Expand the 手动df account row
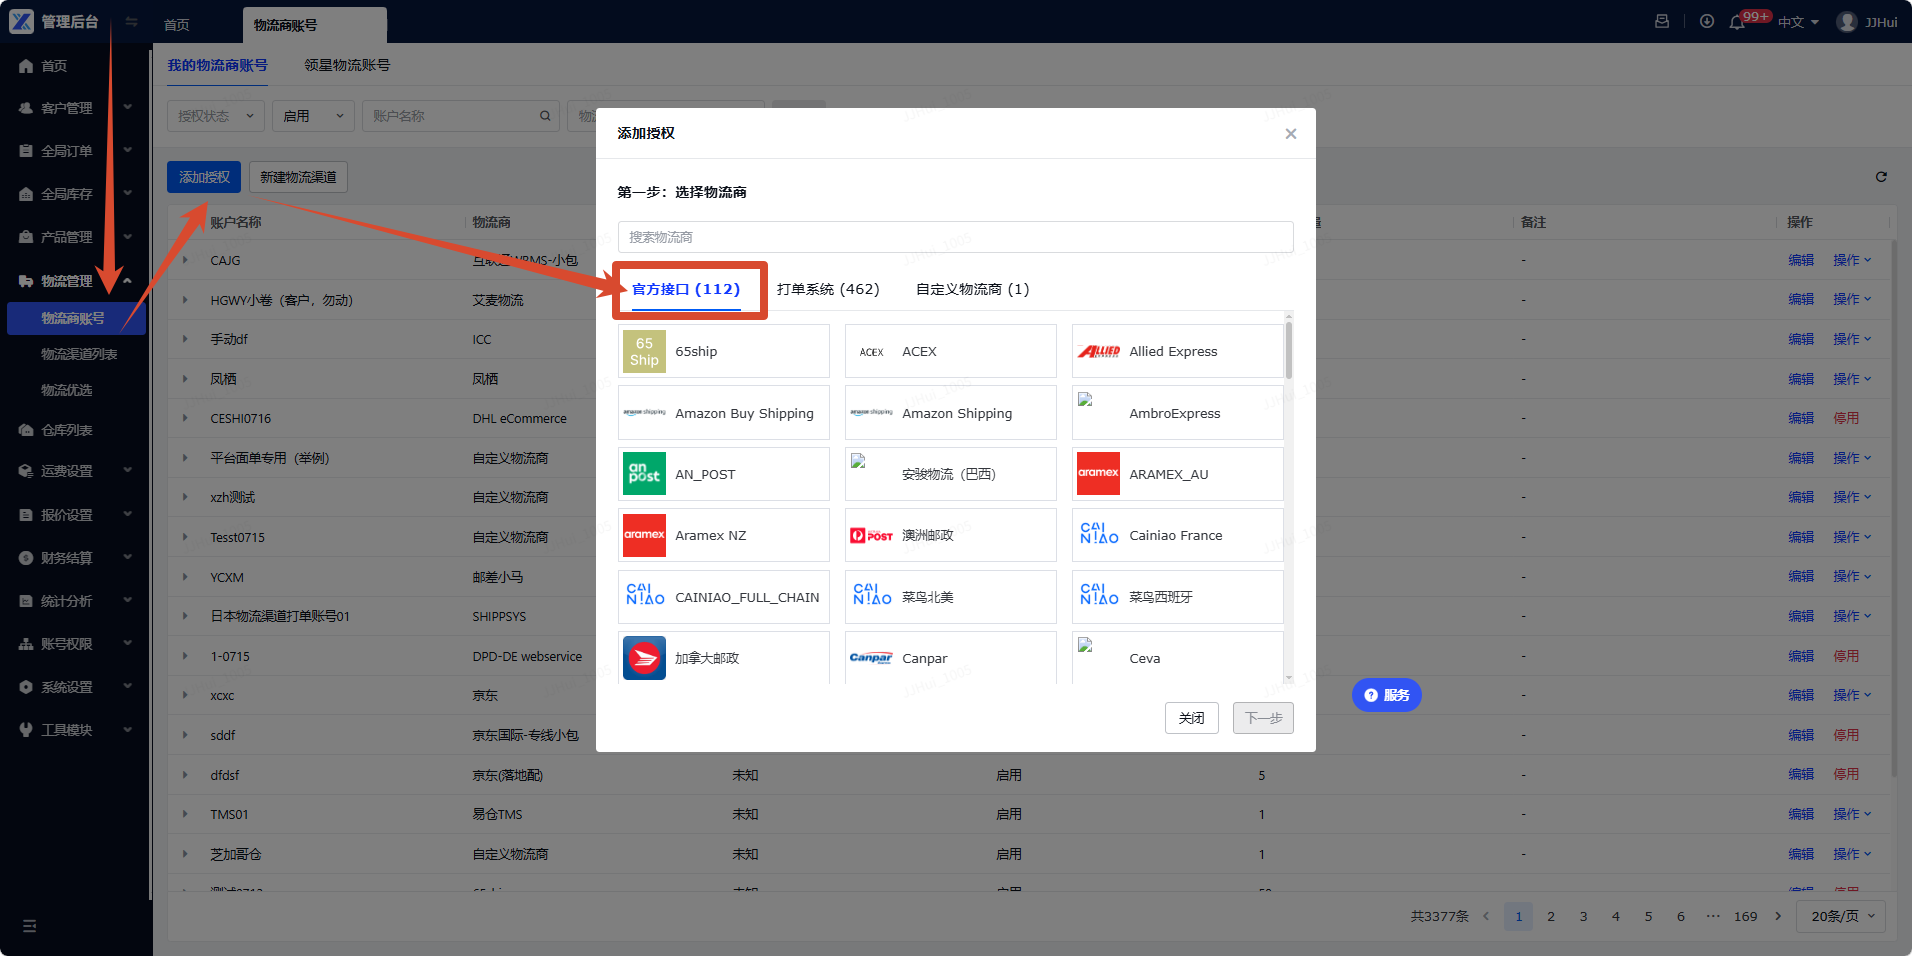Screen dimensions: 1912x956 point(186,339)
